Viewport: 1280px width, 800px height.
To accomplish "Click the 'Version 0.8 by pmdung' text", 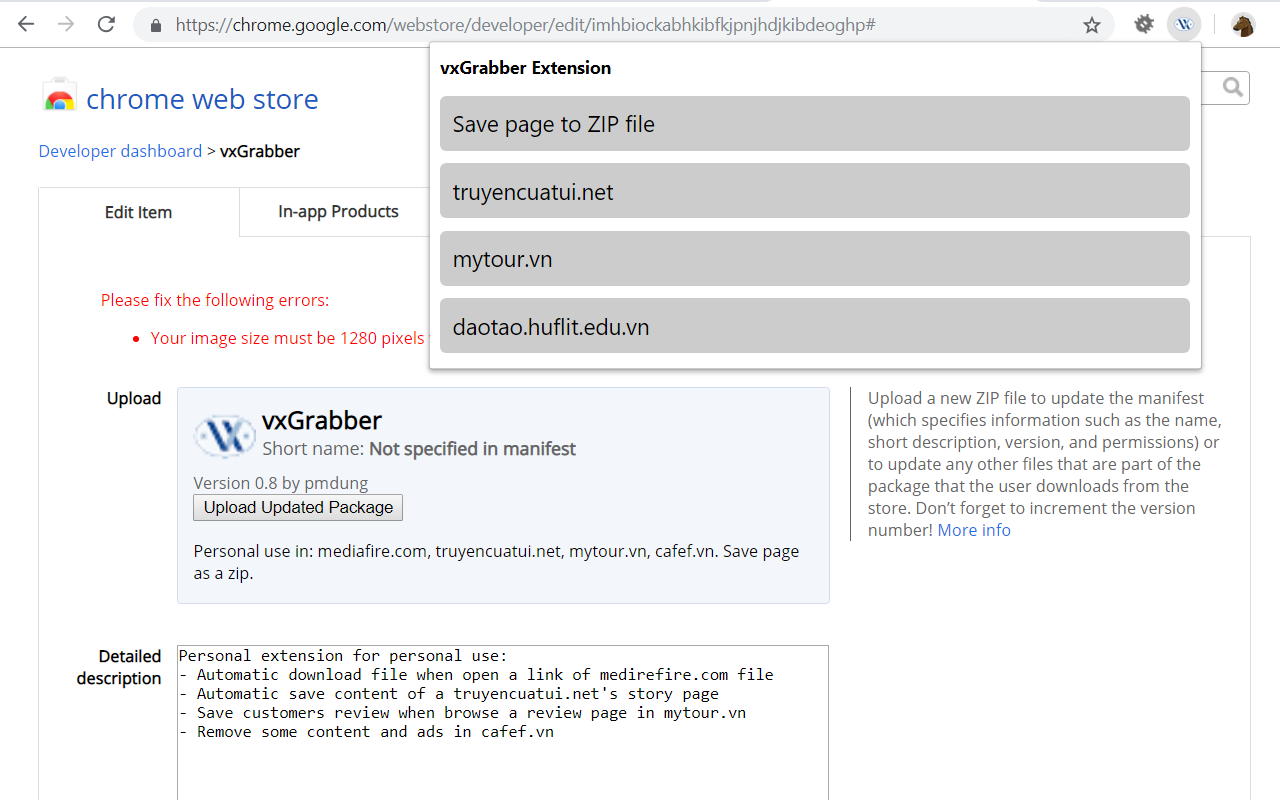I will pyautogui.click(x=281, y=483).
